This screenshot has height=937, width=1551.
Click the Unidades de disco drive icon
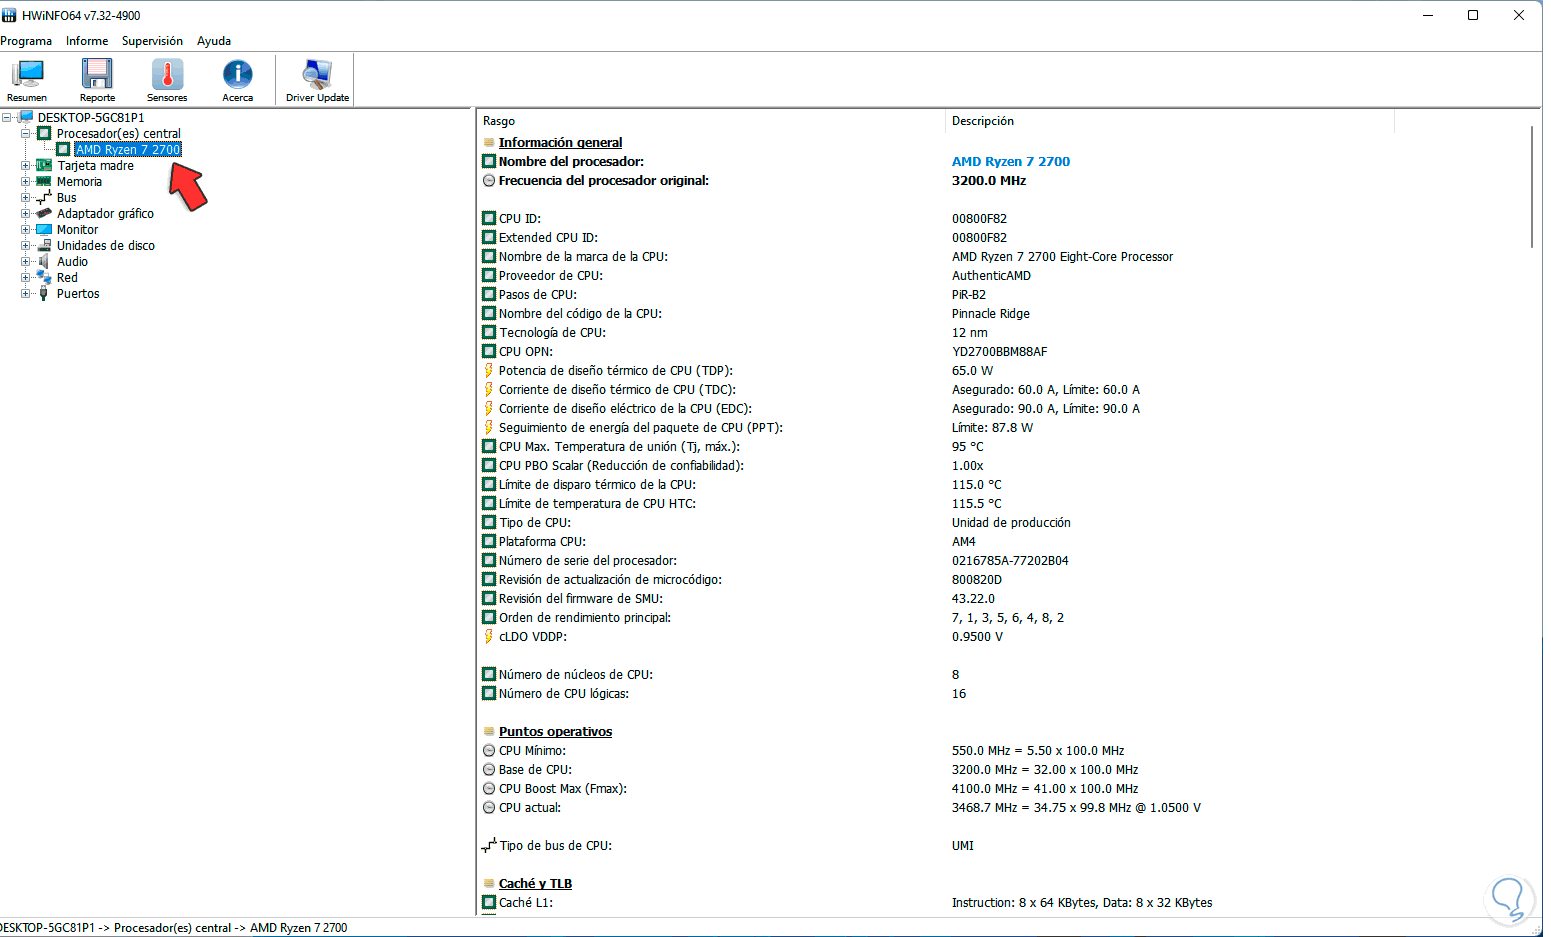point(44,245)
